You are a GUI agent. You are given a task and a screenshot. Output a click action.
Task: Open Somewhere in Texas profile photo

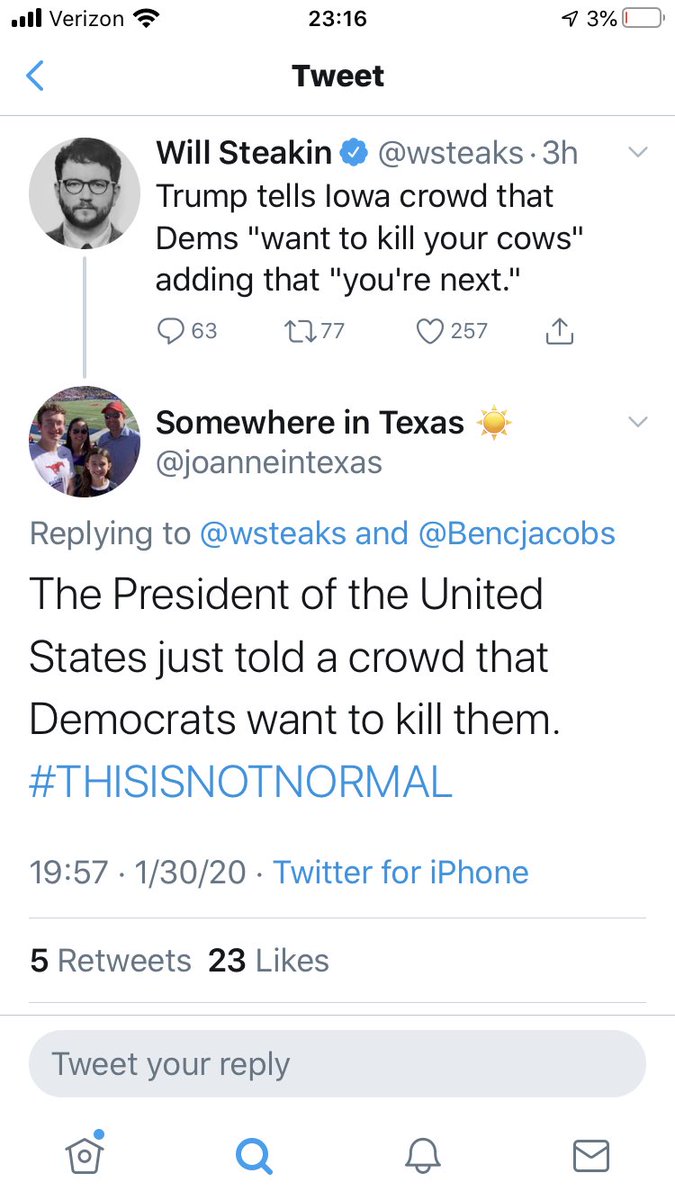[x=85, y=441]
